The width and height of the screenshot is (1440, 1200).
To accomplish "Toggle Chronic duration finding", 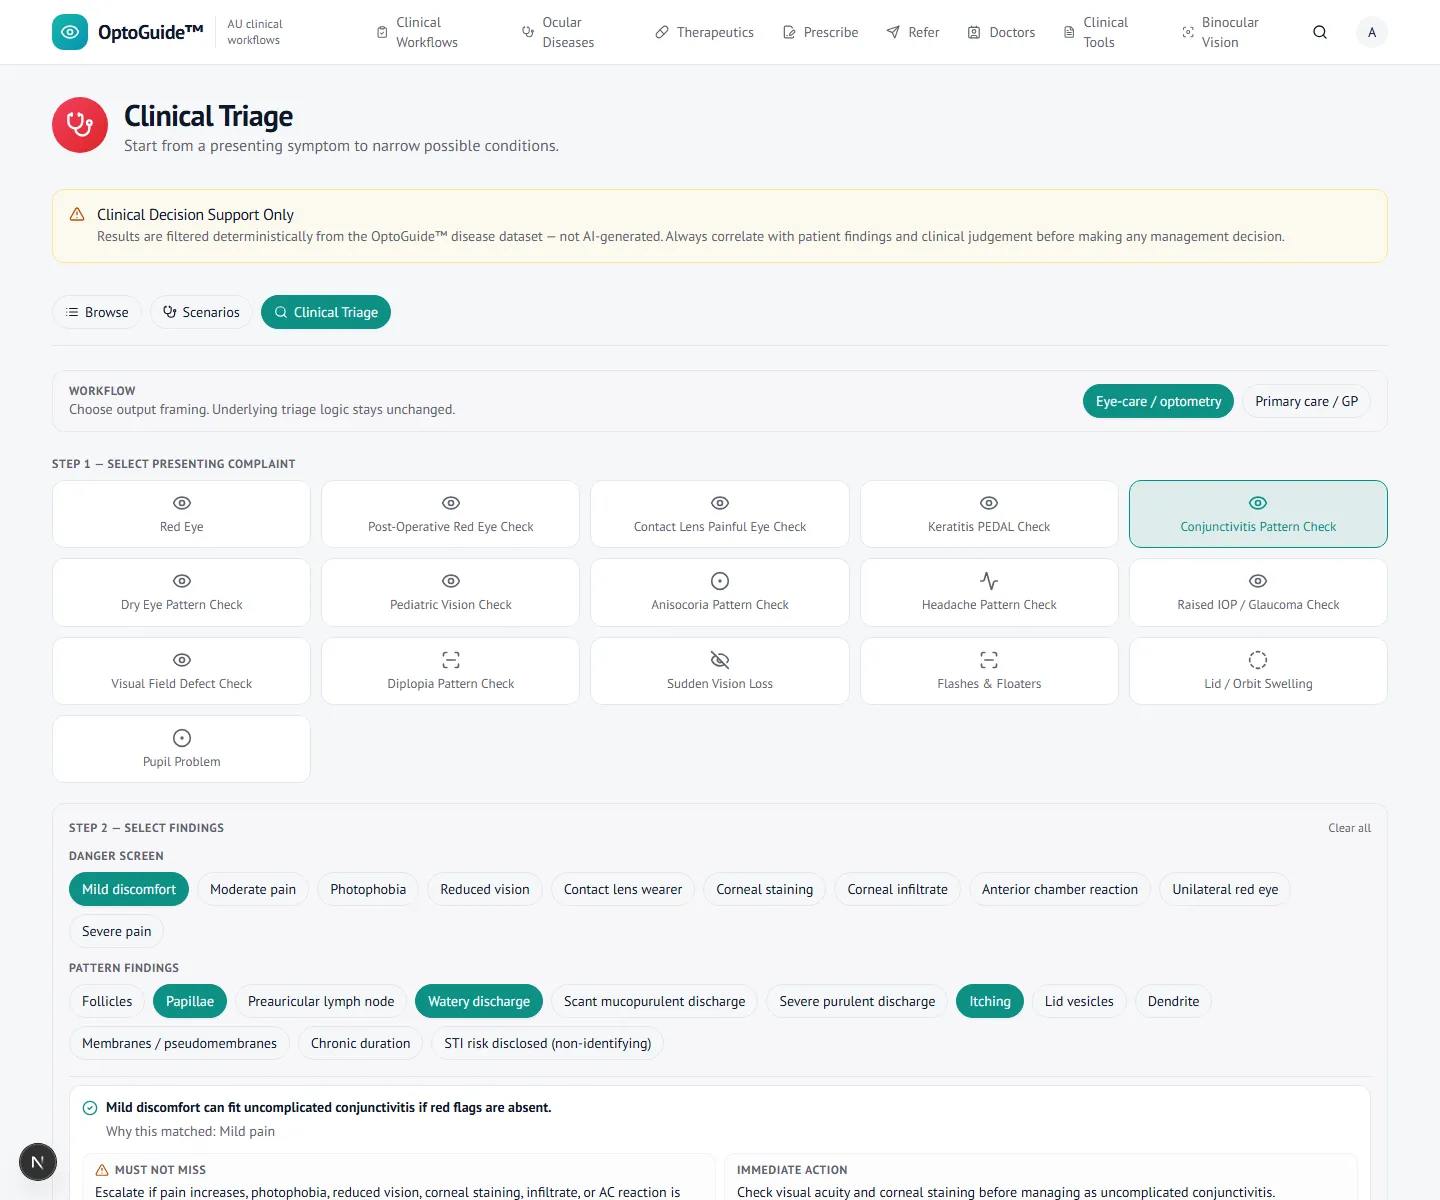I will pyautogui.click(x=360, y=1043).
